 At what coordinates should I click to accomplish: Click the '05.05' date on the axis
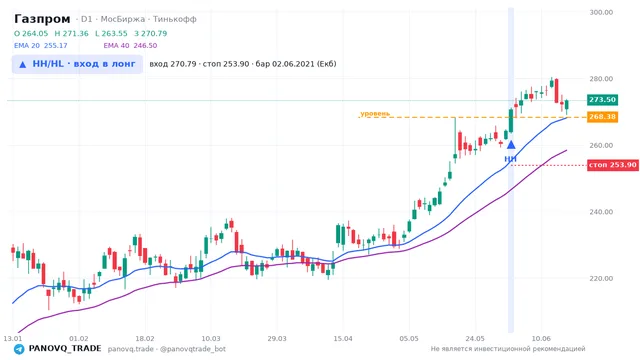pyautogui.click(x=409, y=339)
